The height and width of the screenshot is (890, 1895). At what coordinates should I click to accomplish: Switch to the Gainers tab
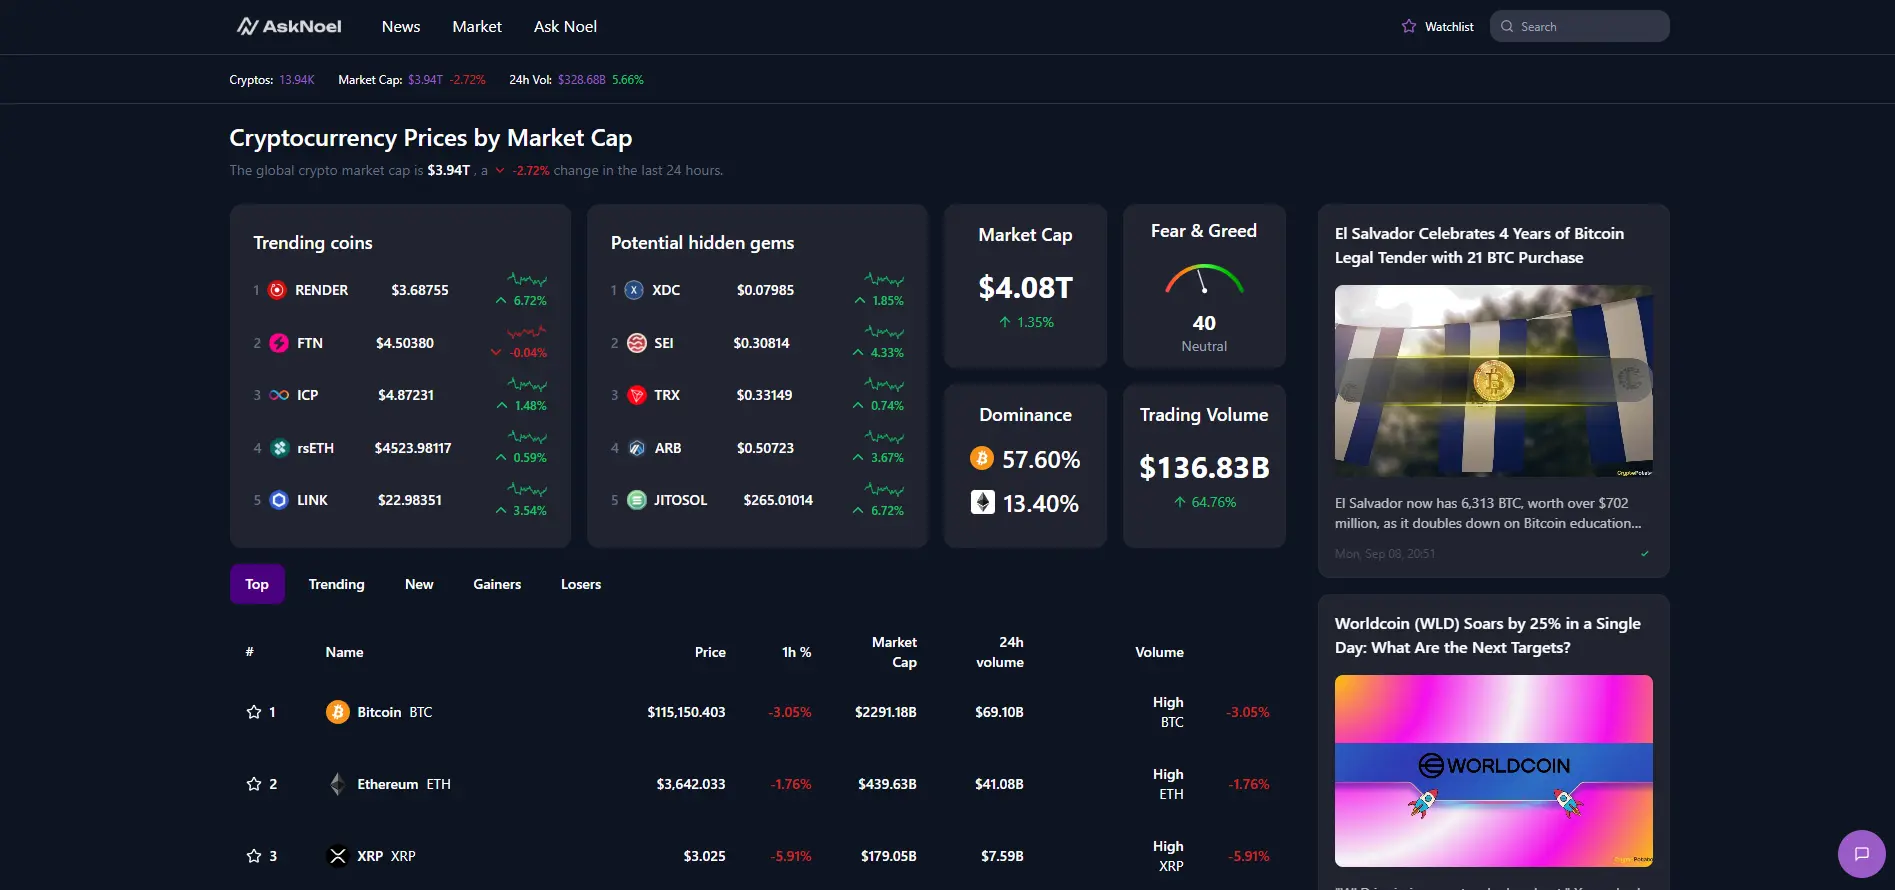click(x=497, y=584)
